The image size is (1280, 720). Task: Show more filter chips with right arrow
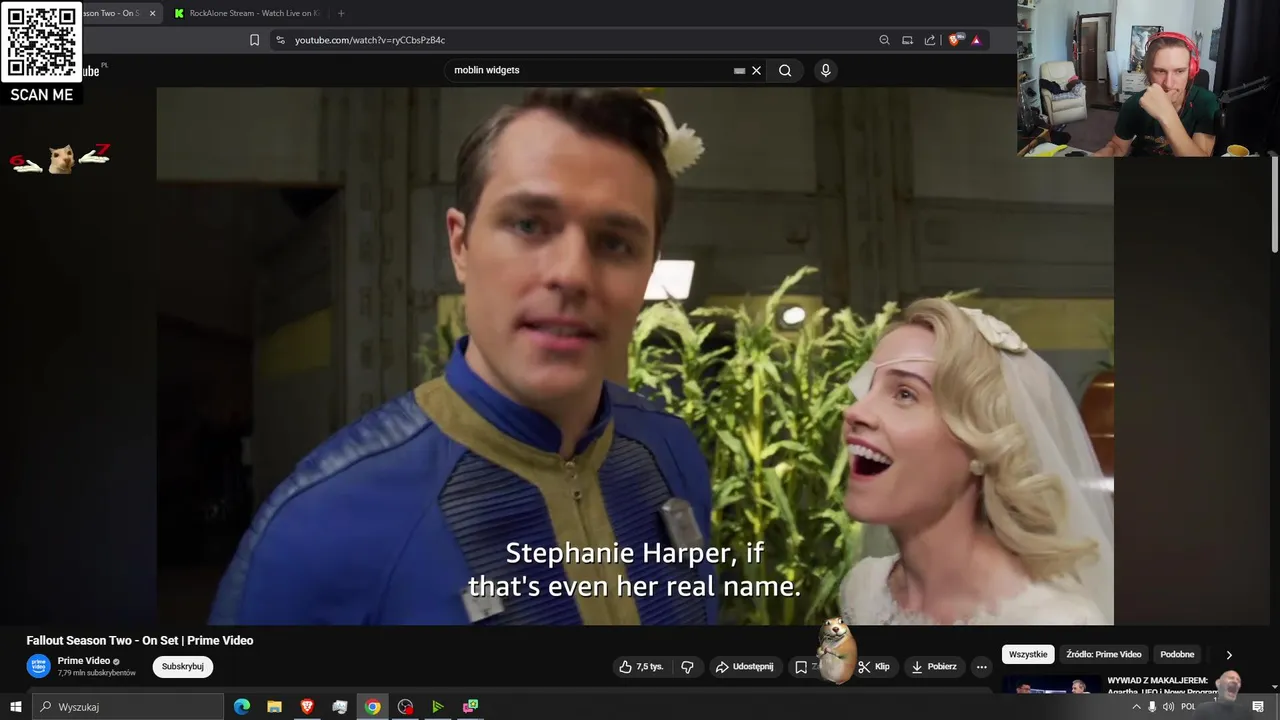click(x=1229, y=655)
